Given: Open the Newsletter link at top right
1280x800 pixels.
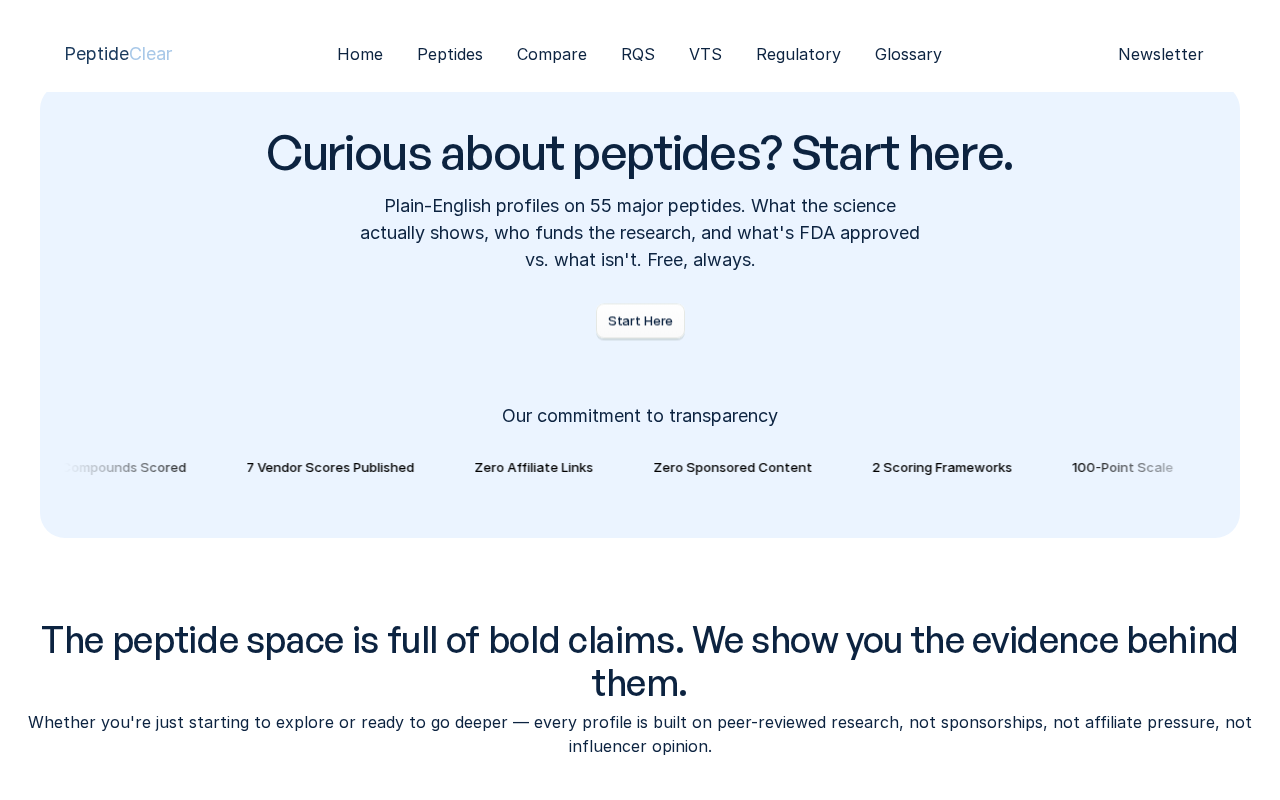Looking at the screenshot, I should click(1161, 54).
